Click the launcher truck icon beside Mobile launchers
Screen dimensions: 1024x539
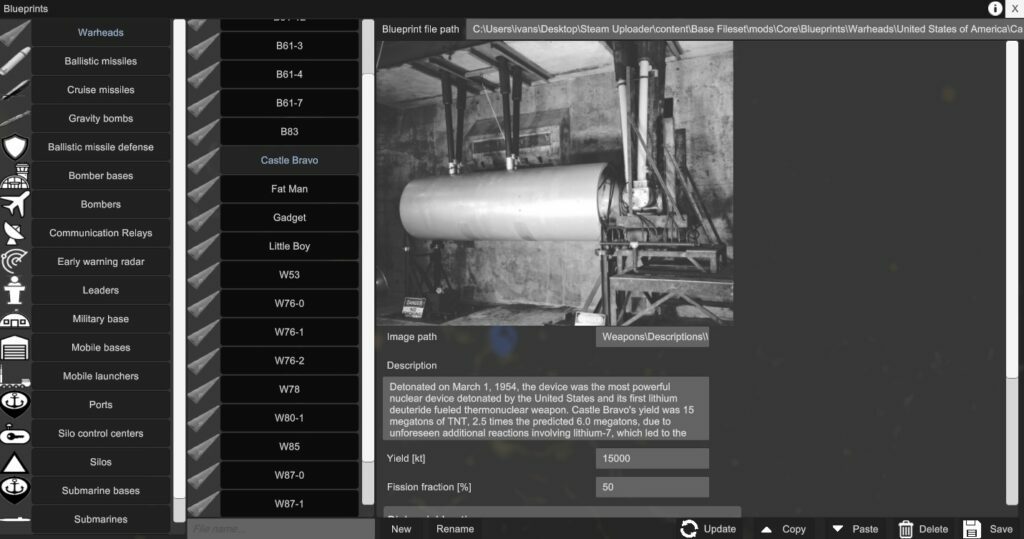click(15, 377)
